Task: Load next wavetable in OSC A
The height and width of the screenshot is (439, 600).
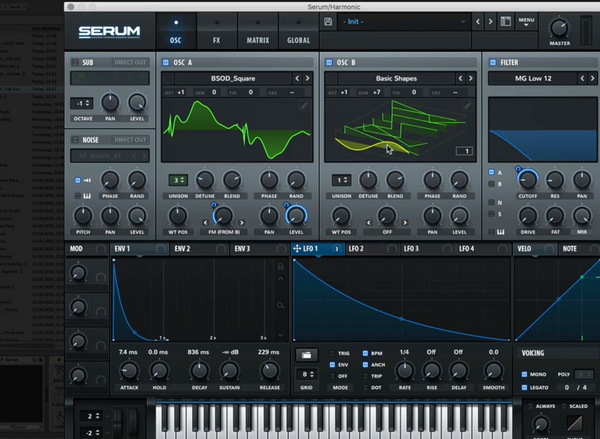Action: tap(307, 78)
